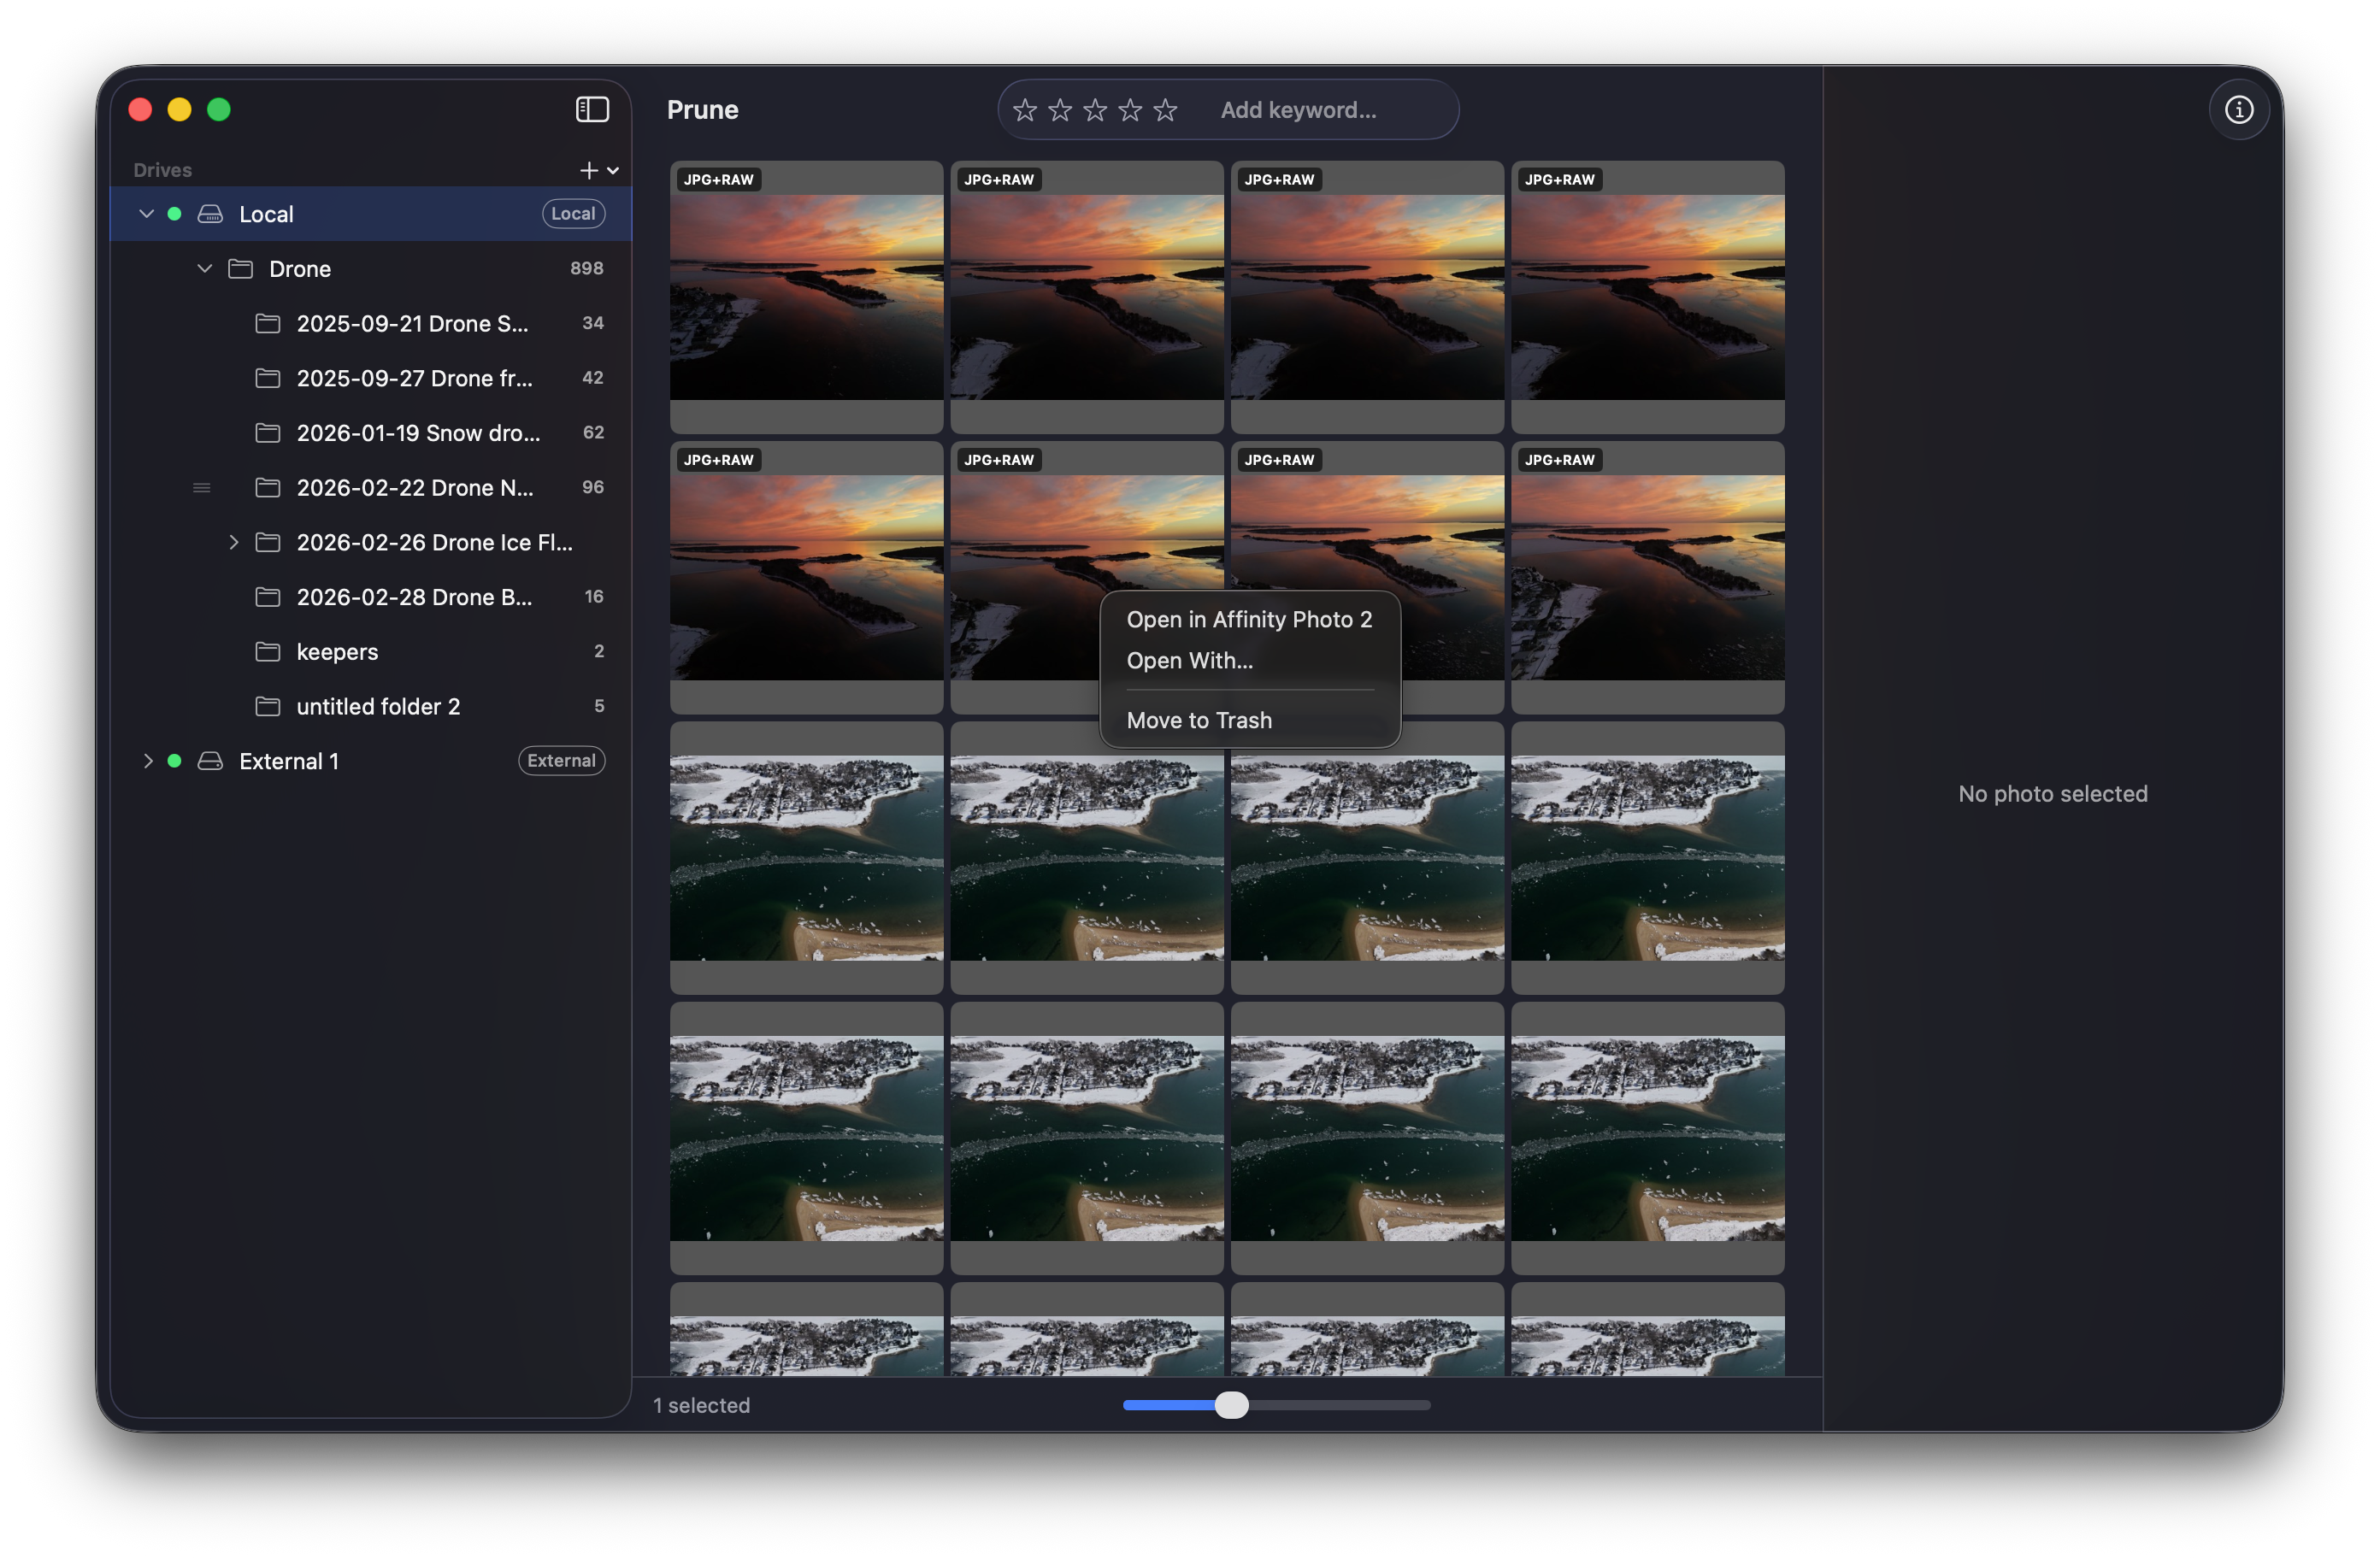Set rating to two stars
The width and height of the screenshot is (2380, 1559).
pyautogui.click(x=1060, y=110)
